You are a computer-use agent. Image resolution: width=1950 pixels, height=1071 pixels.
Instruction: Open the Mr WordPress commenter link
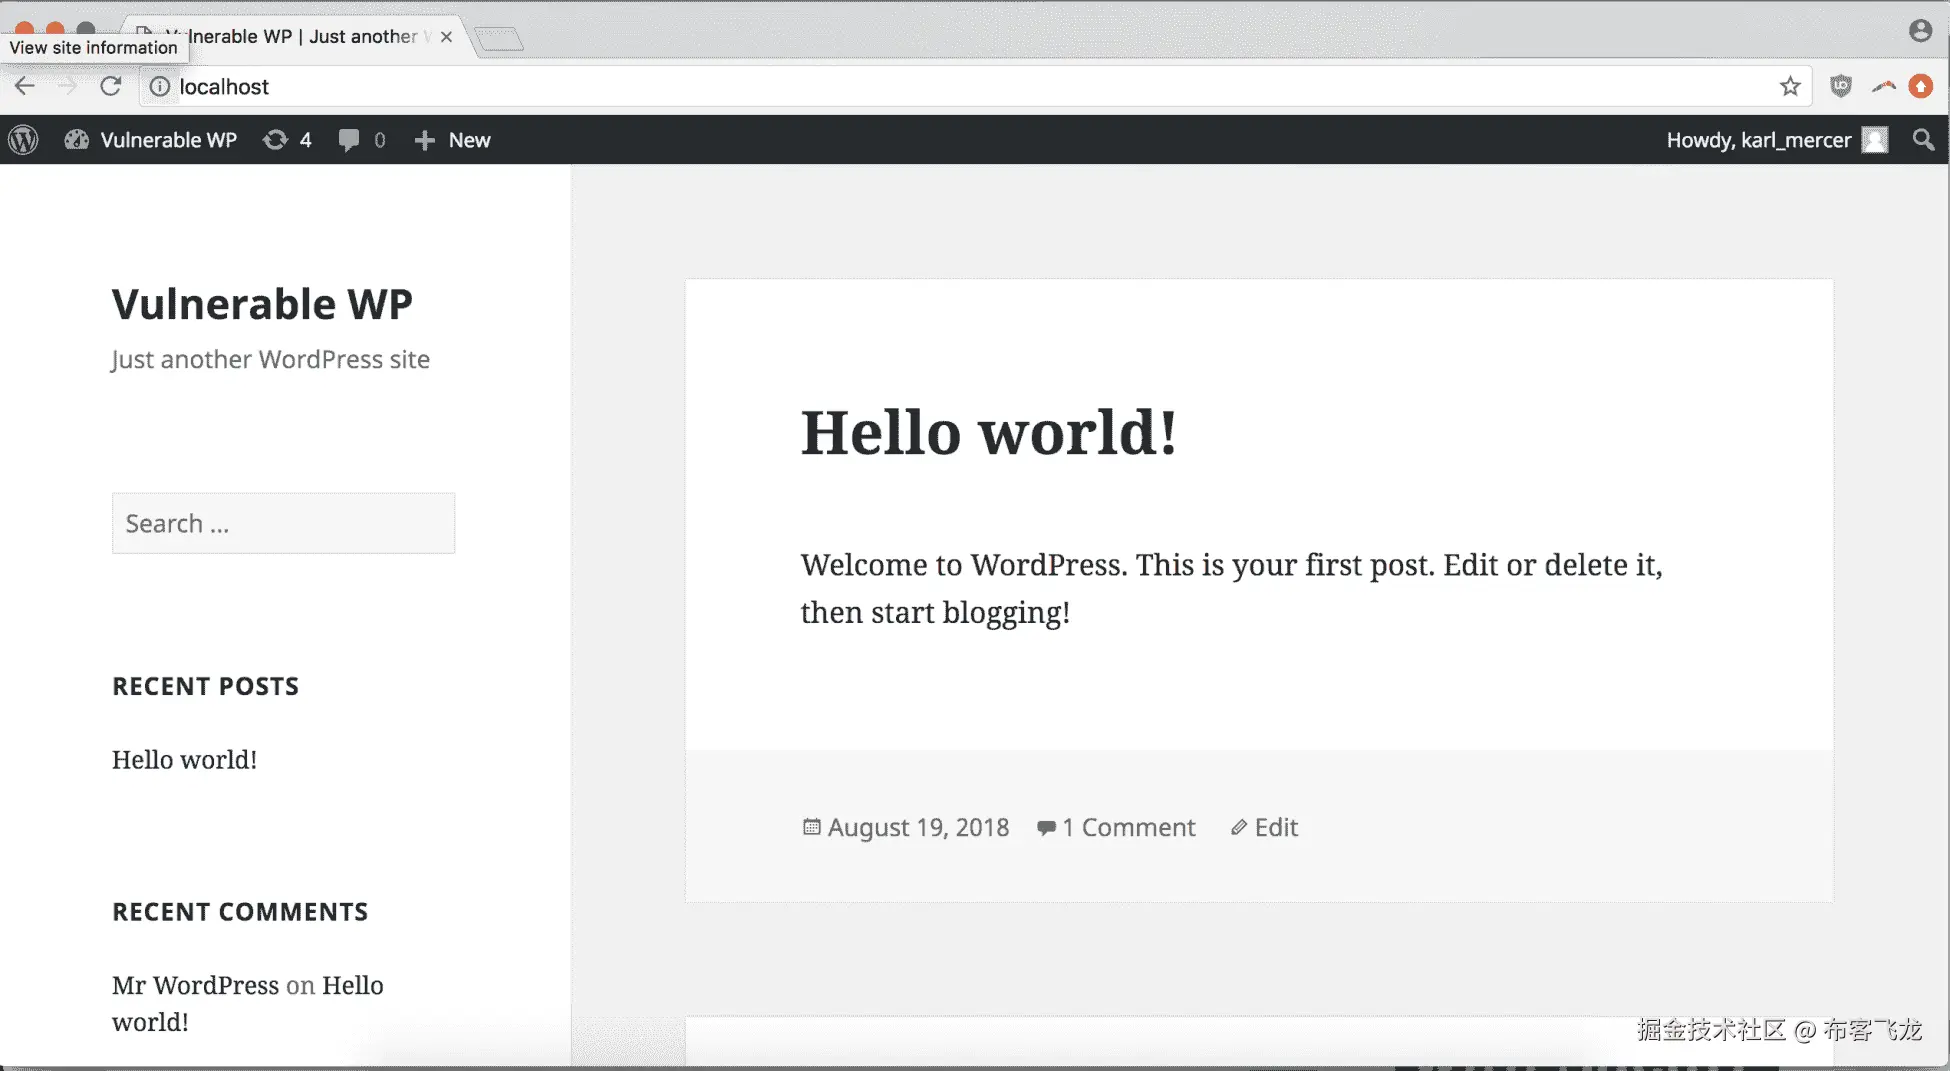coord(195,985)
